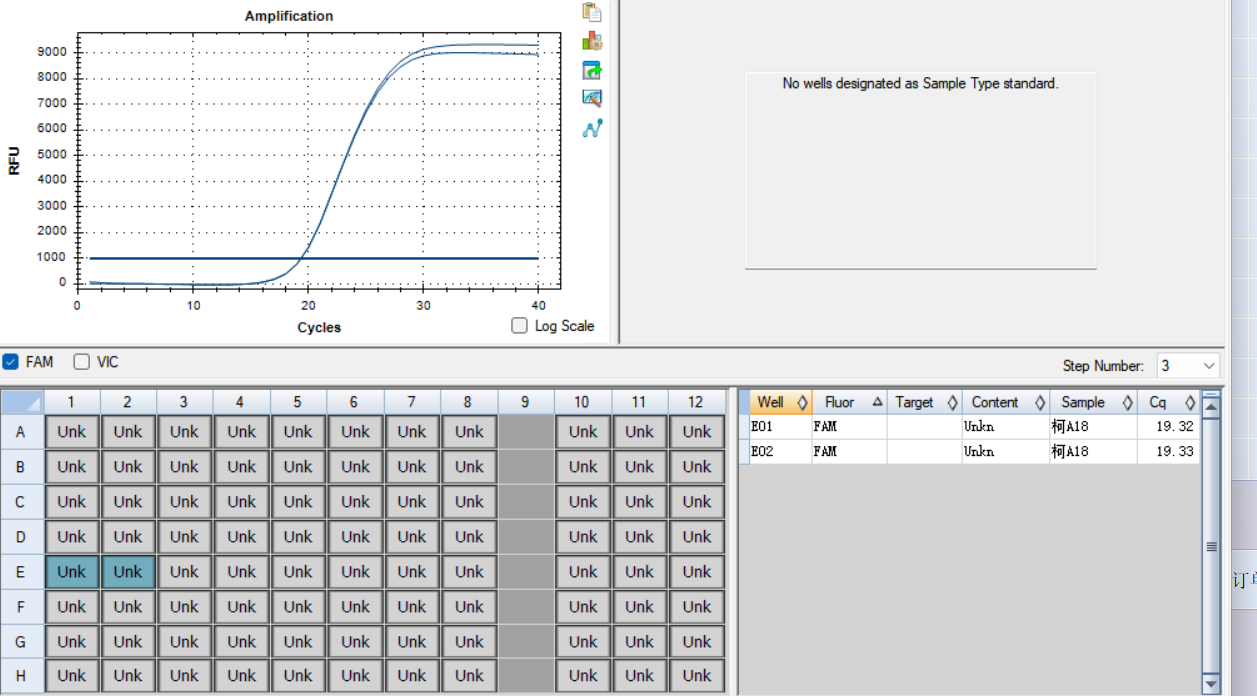Screen dimensions: 1257x696
Task: Check the VIC fluorophore checkbox
Action: coord(82,362)
